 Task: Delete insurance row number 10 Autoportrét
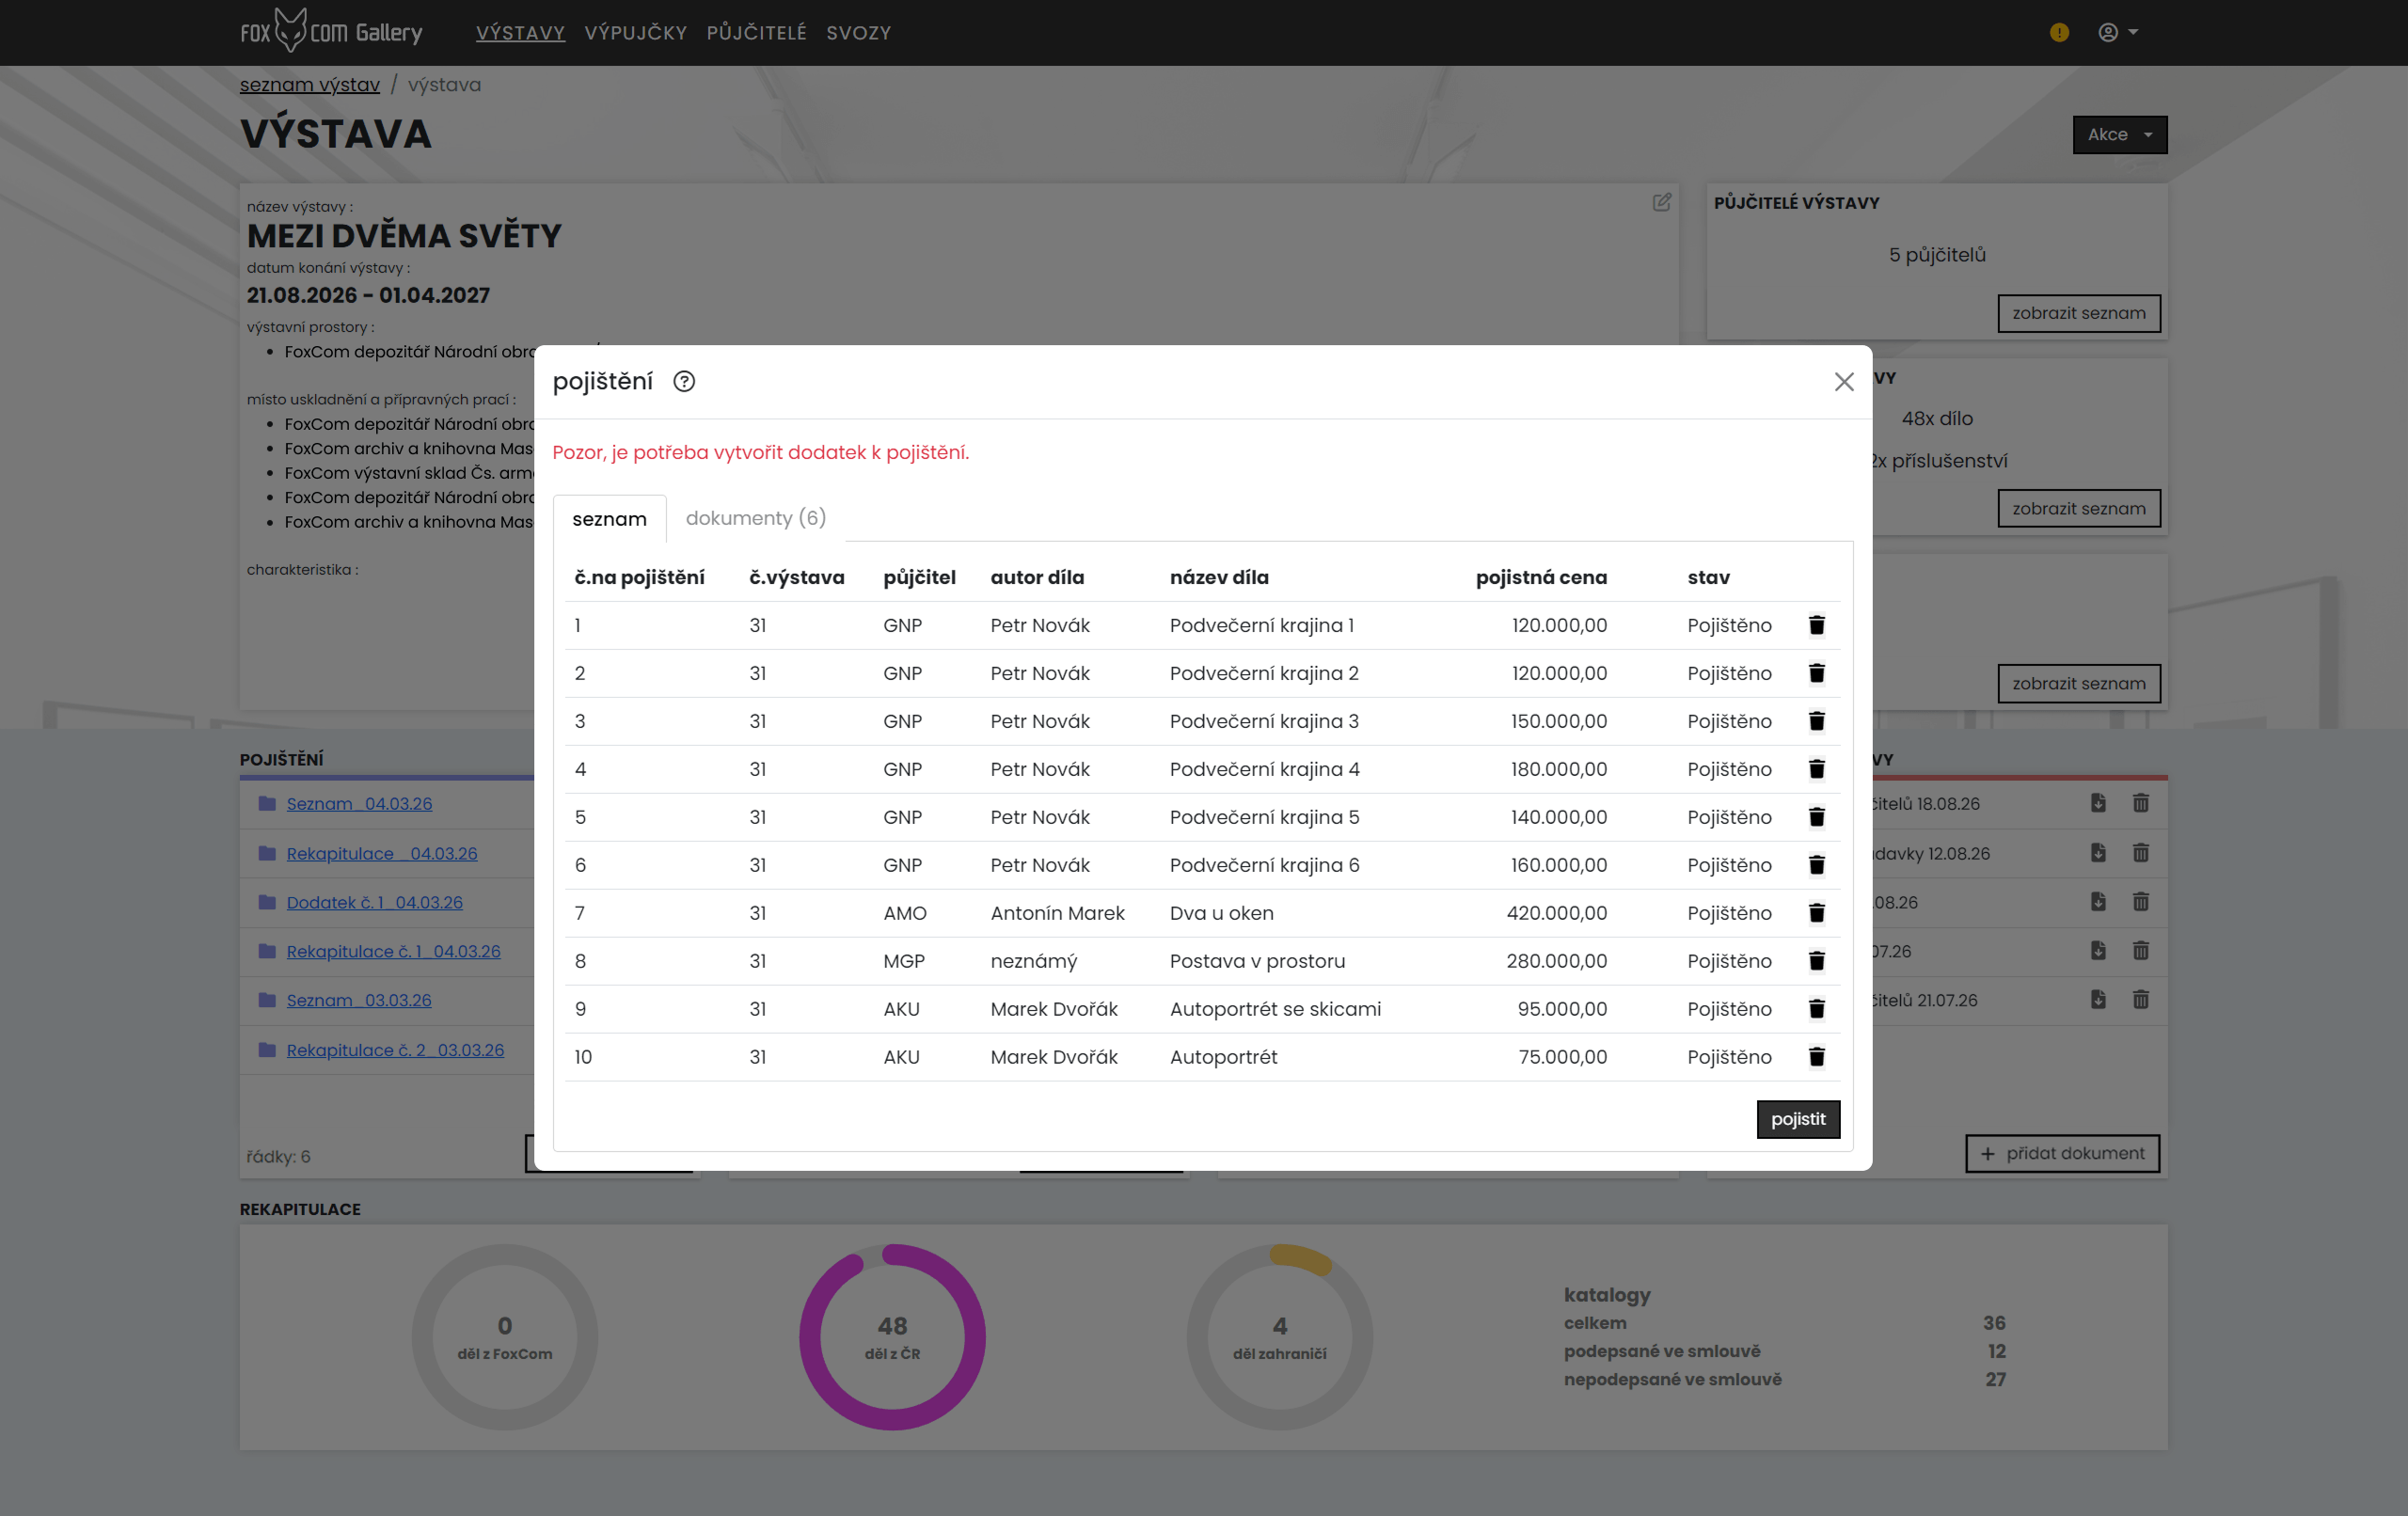(x=1816, y=1057)
